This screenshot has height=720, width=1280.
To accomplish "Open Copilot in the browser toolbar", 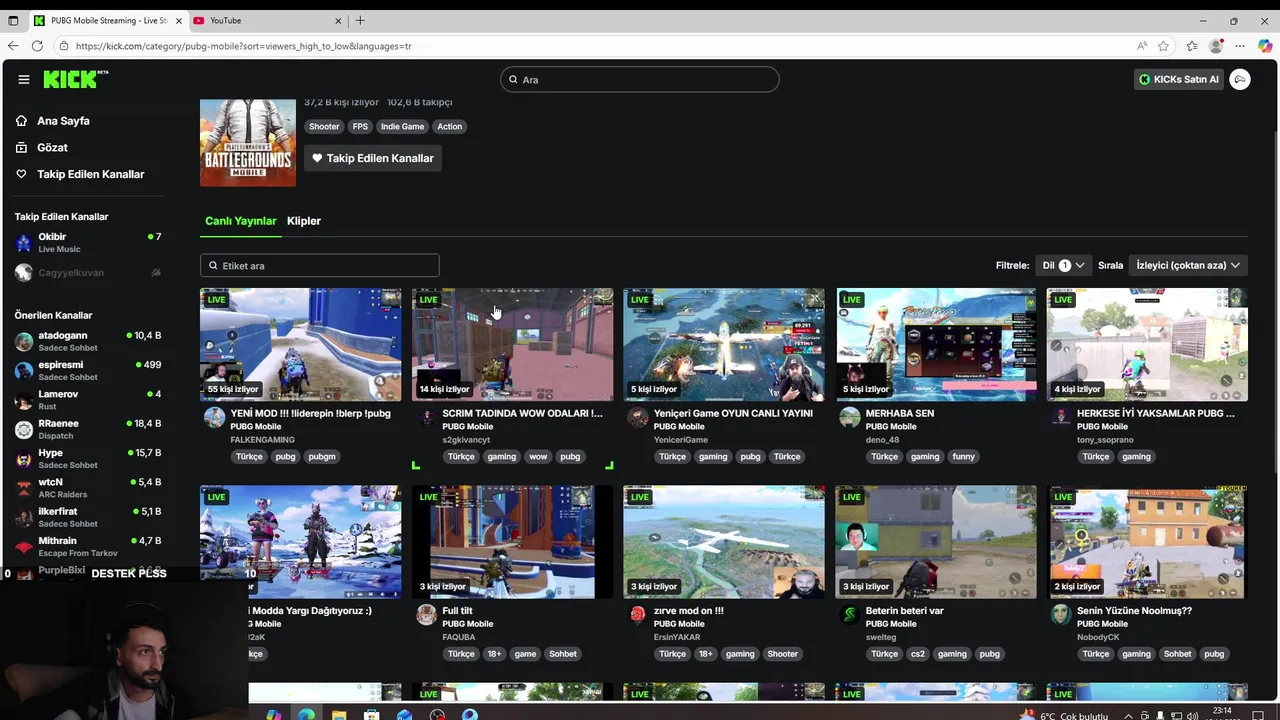I will [1265, 46].
